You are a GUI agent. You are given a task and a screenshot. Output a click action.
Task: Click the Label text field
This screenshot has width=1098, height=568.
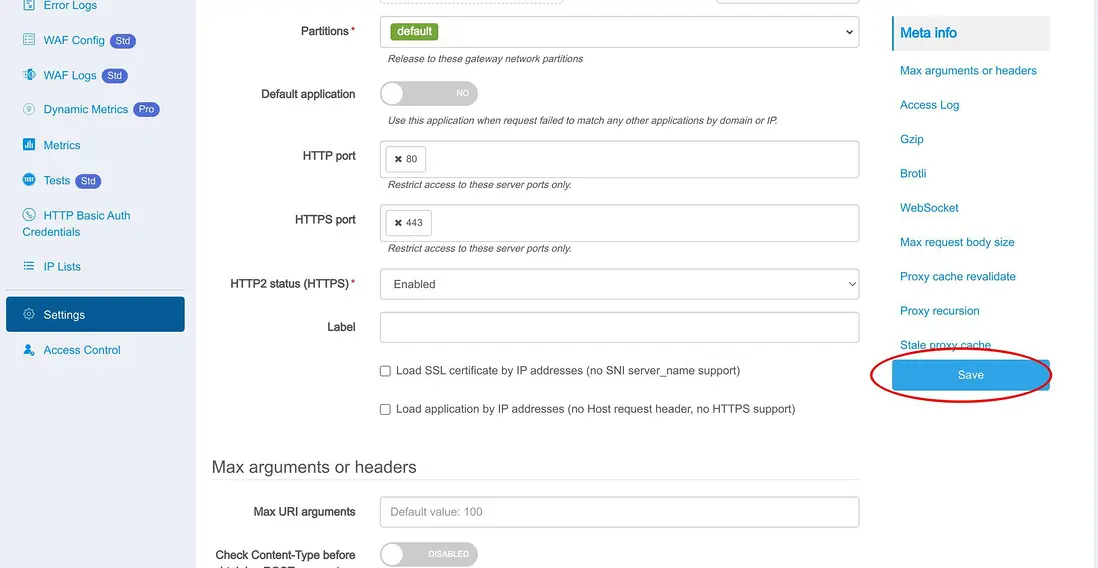click(619, 327)
